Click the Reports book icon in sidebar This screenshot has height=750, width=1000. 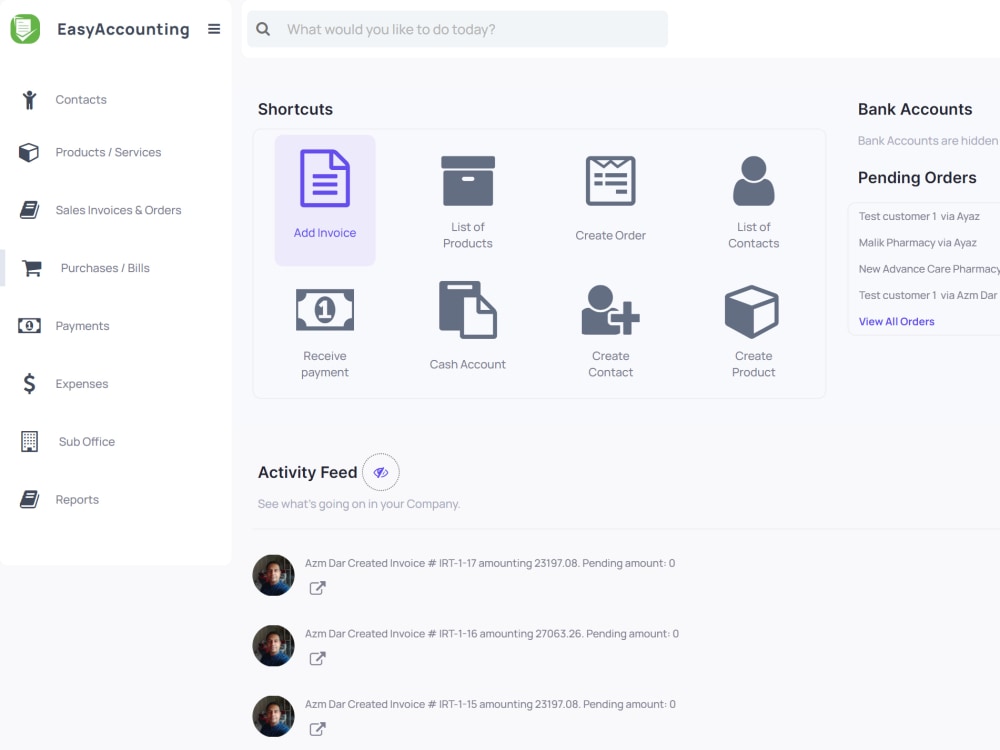pos(29,499)
